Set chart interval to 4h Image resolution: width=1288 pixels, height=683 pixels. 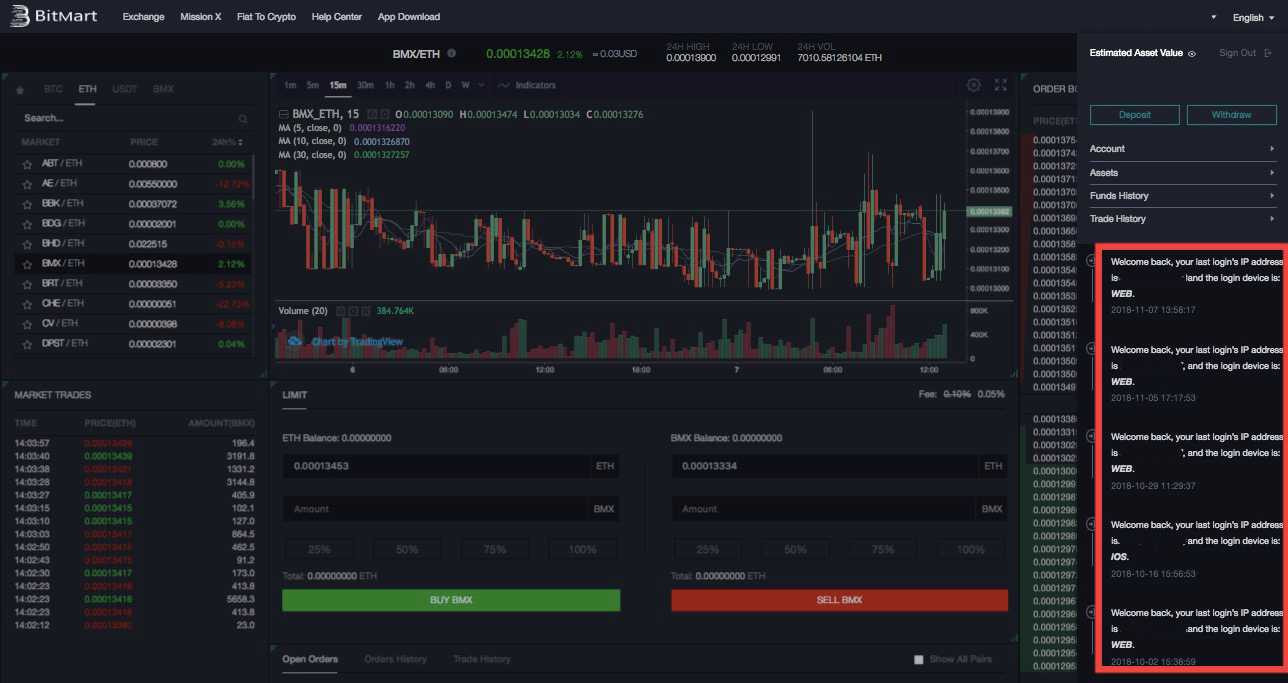pyautogui.click(x=429, y=85)
